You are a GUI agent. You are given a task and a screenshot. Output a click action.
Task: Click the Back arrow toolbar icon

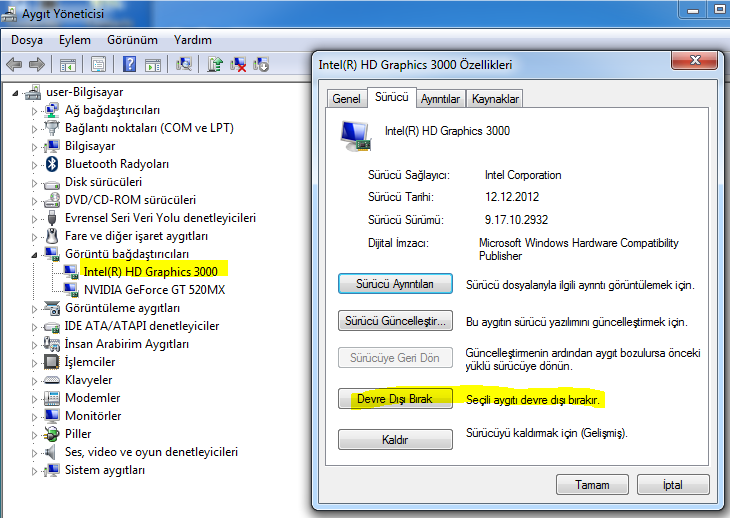click(14, 64)
